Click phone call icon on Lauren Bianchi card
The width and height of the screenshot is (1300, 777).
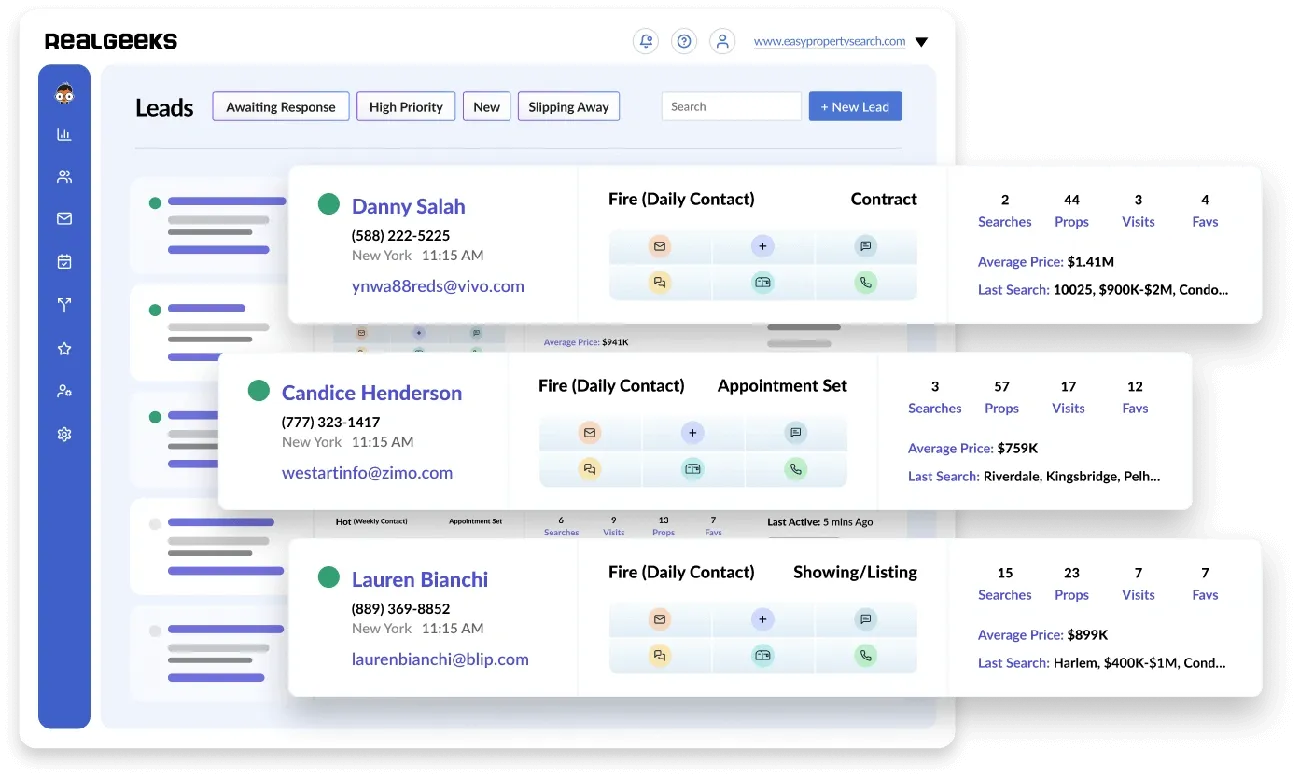[x=866, y=656]
